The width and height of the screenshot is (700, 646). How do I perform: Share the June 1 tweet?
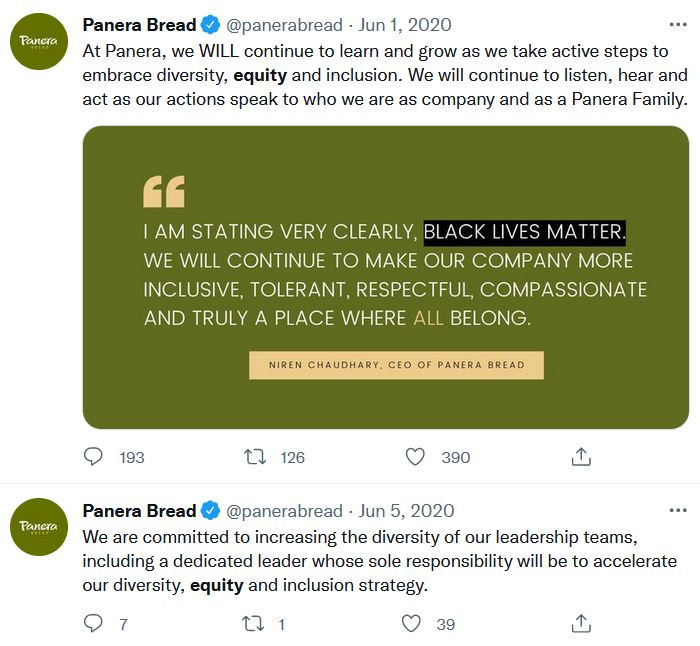click(x=580, y=457)
